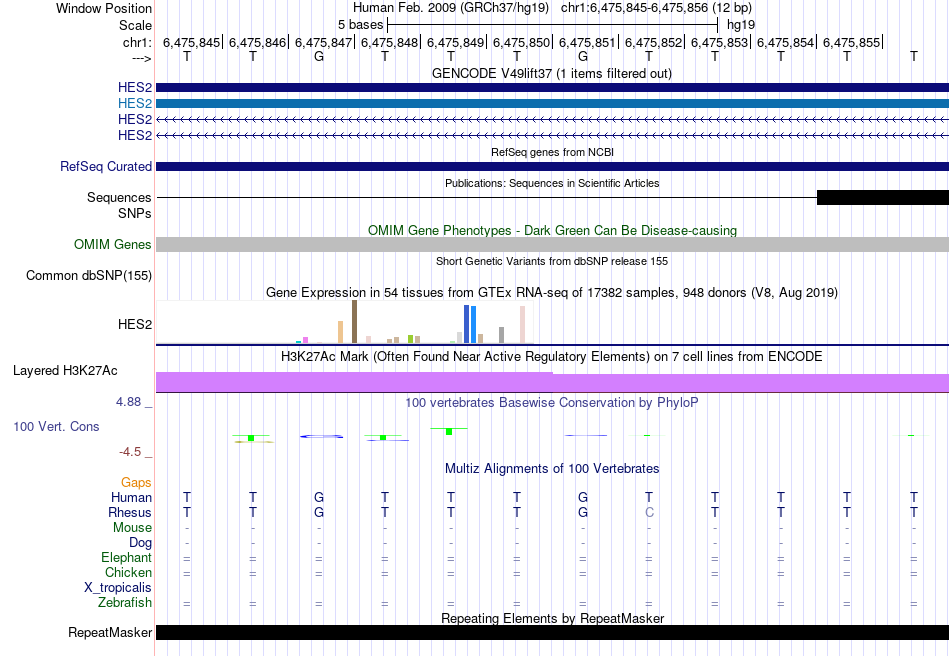This screenshot has height=656, width=950.
Task: Select the Chicken alignment row label
Action: coord(128,572)
